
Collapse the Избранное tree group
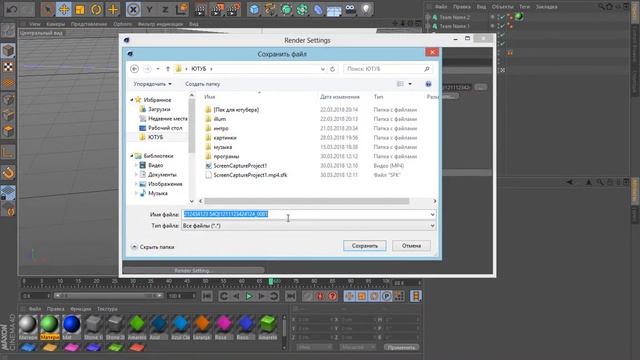pos(132,100)
